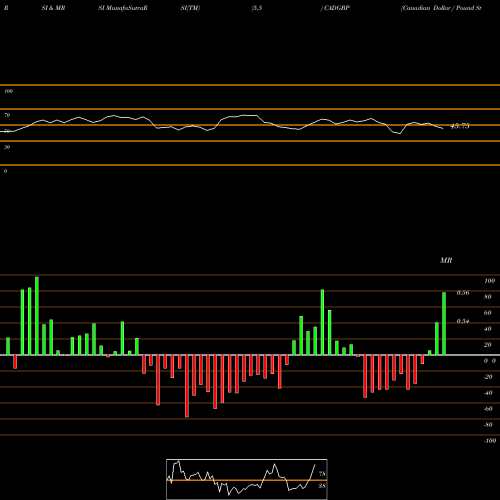
Task: Select the last green histogram bar
Action: tap(444, 323)
